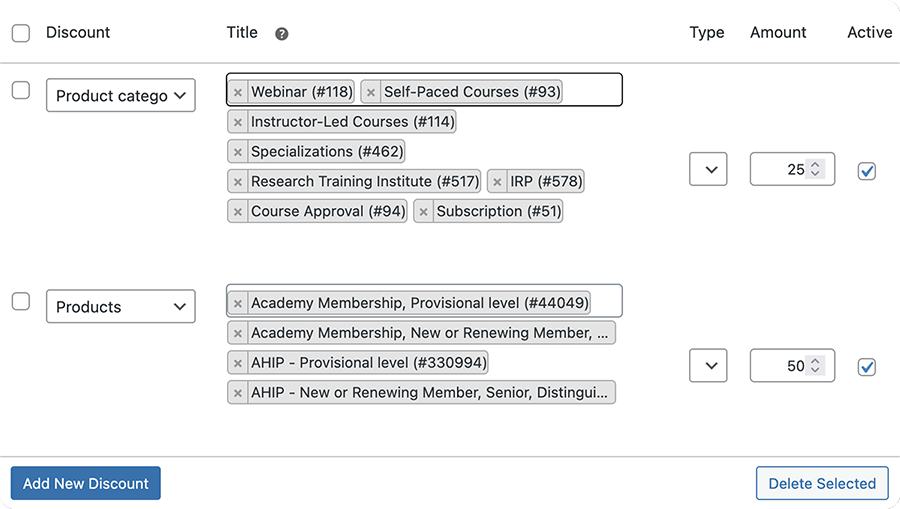This screenshot has height=509, width=900.
Task: Select the Product category discount row checkbox
Action: [x=21, y=91]
